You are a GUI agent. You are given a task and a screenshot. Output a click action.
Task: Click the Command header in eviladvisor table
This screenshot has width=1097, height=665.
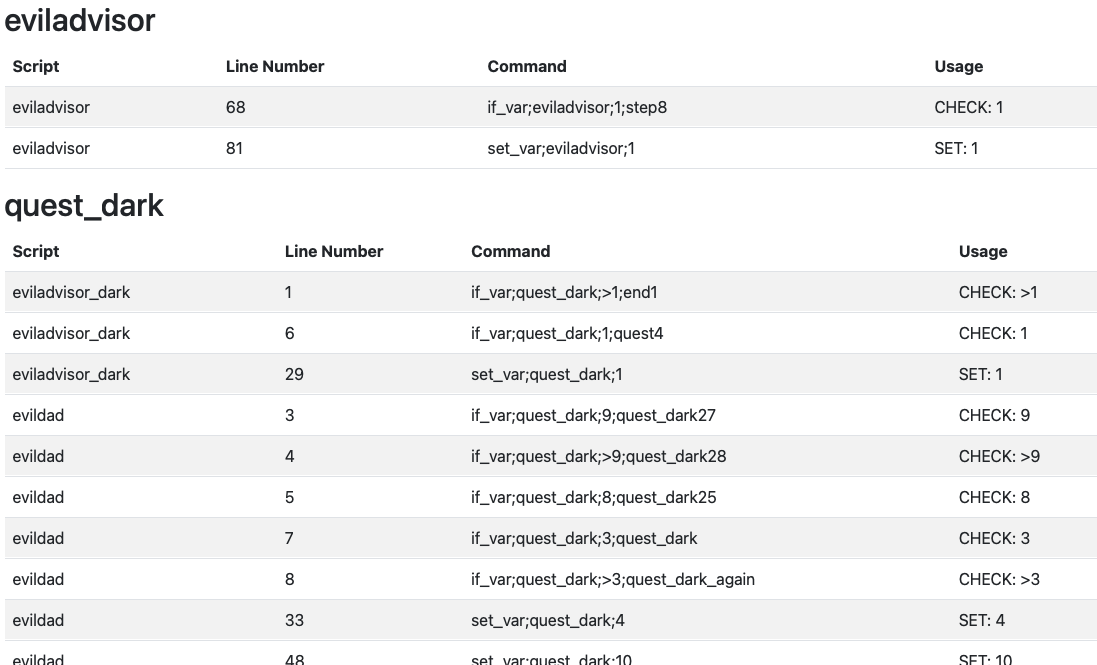(527, 67)
